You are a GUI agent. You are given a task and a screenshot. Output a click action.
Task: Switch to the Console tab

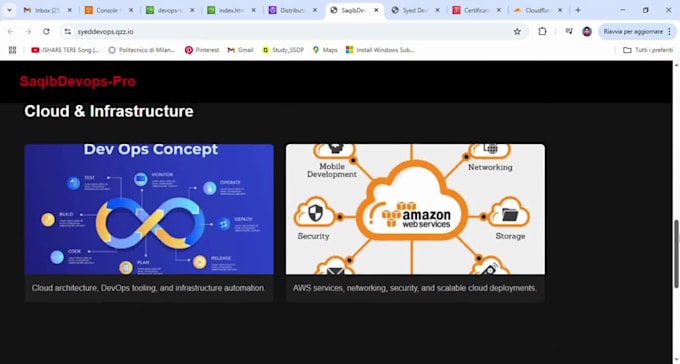(x=109, y=10)
